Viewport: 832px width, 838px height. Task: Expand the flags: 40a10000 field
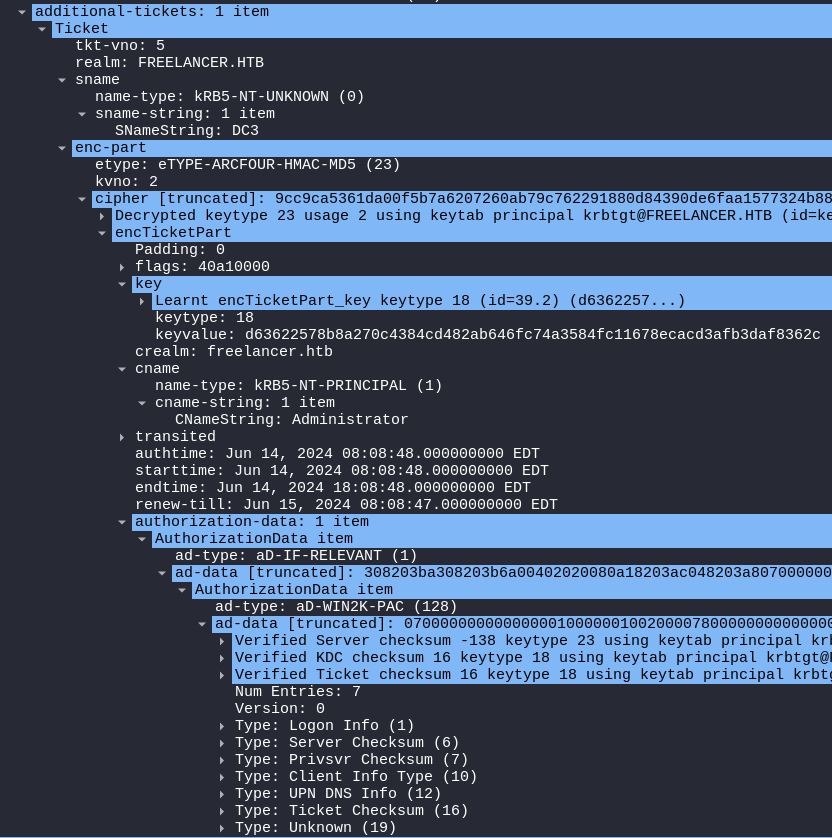pyautogui.click(x=122, y=267)
